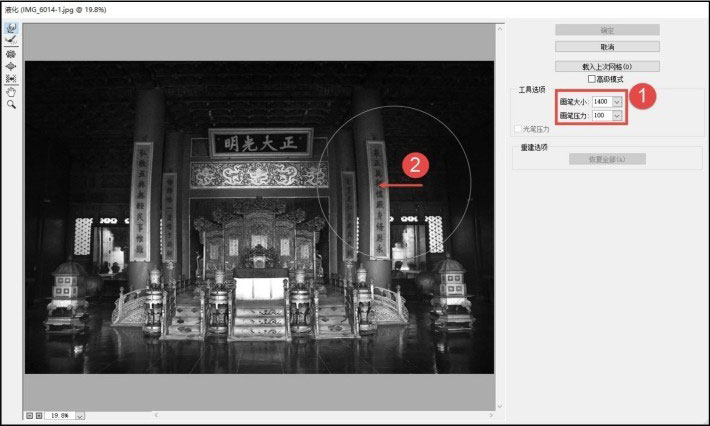Click the 画笔大小 label
The width and height of the screenshot is (710, 426).
(574, 102)
